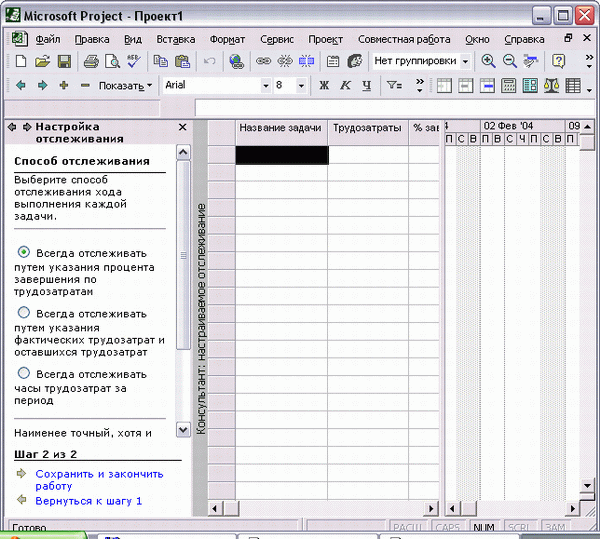Click 'Трудозатраты' column header
This screenshot has height=539, width=600.
pyautogui.click(x=367, y=132)
